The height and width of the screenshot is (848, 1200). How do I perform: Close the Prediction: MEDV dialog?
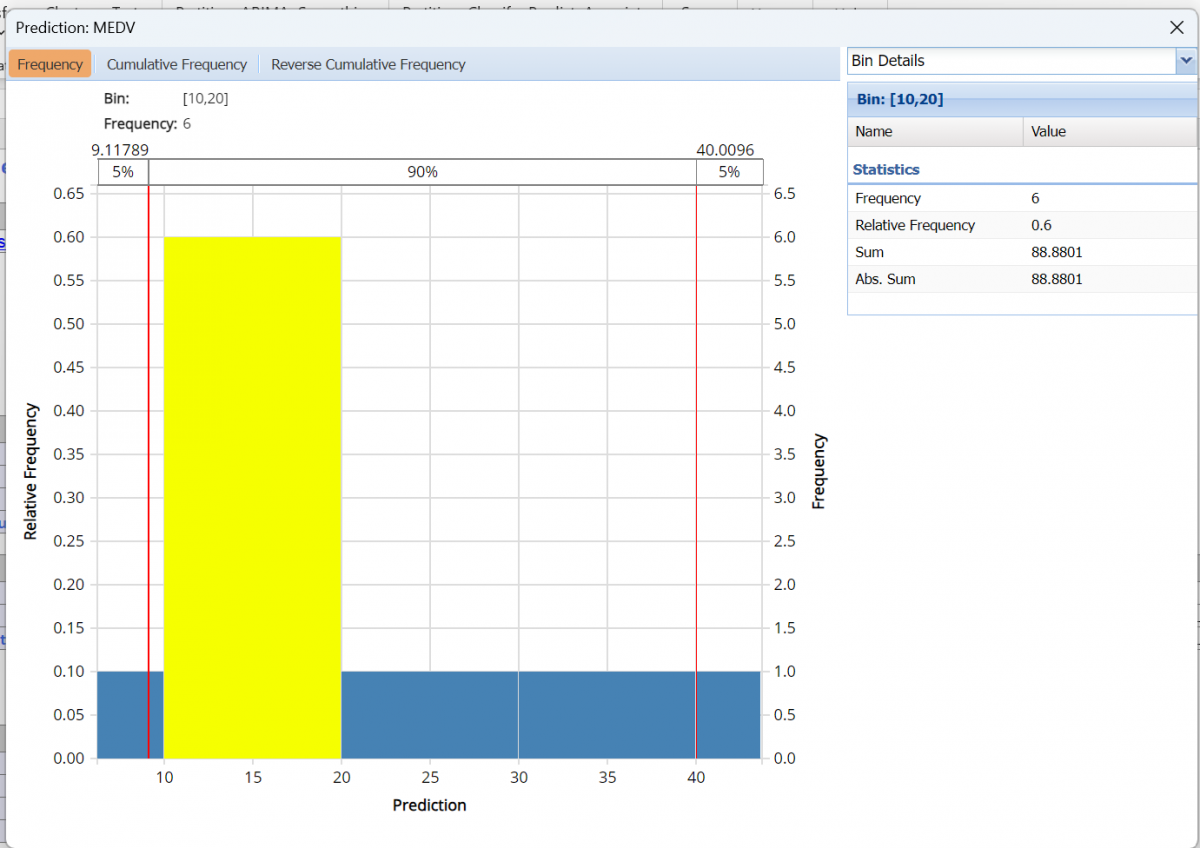click(1177, 27)
